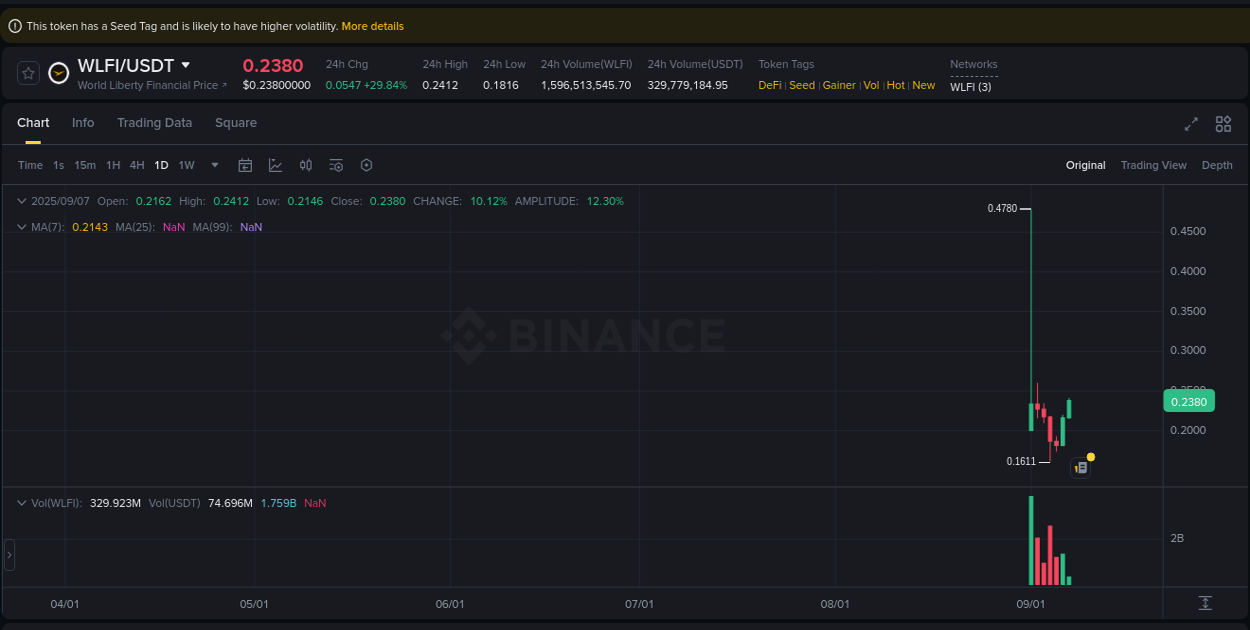Image resolution: width=1250 pixels, height=630 pixels.
Task: Open the Square tab
Action: (236, 123)
